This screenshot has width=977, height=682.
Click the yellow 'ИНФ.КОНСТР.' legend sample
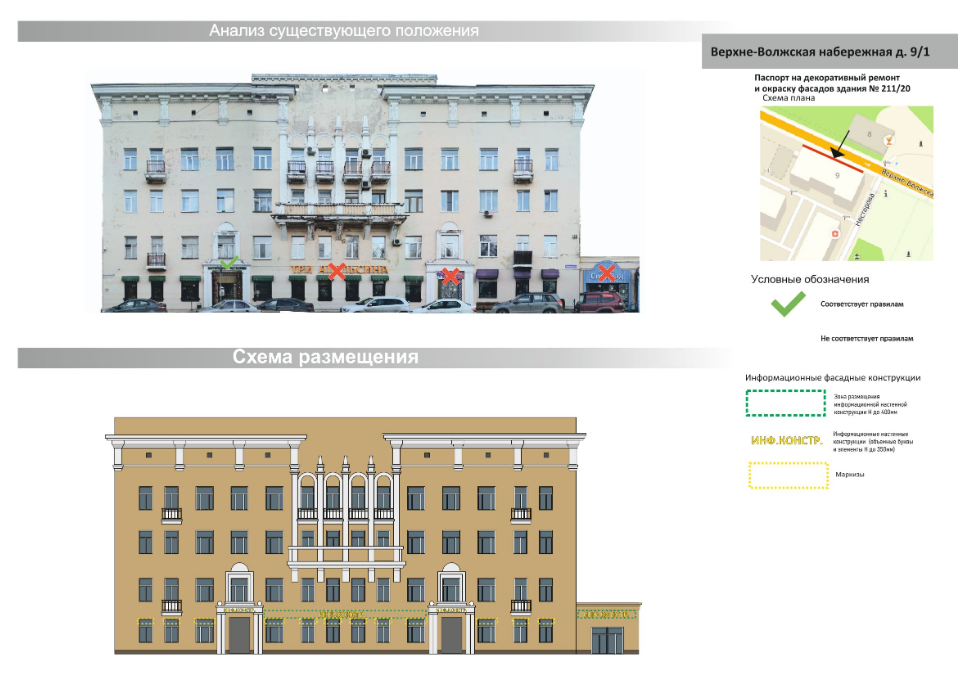(786, 440)
